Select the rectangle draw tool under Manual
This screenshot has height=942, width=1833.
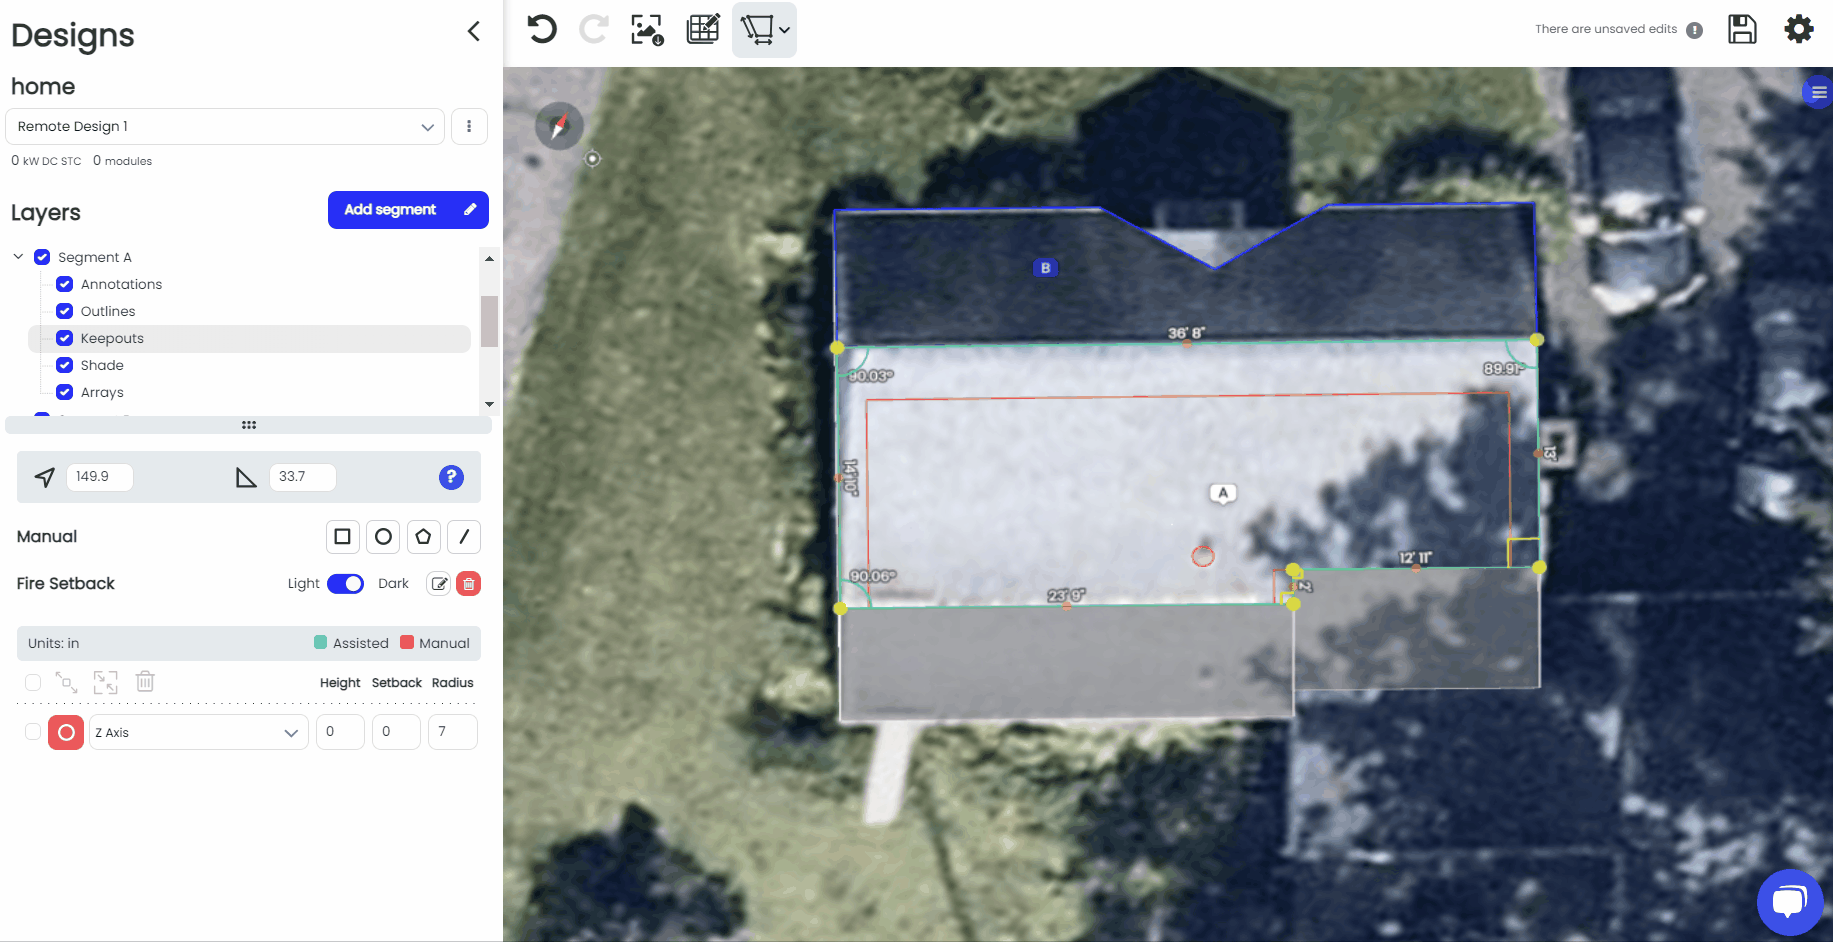coord(342,537)
